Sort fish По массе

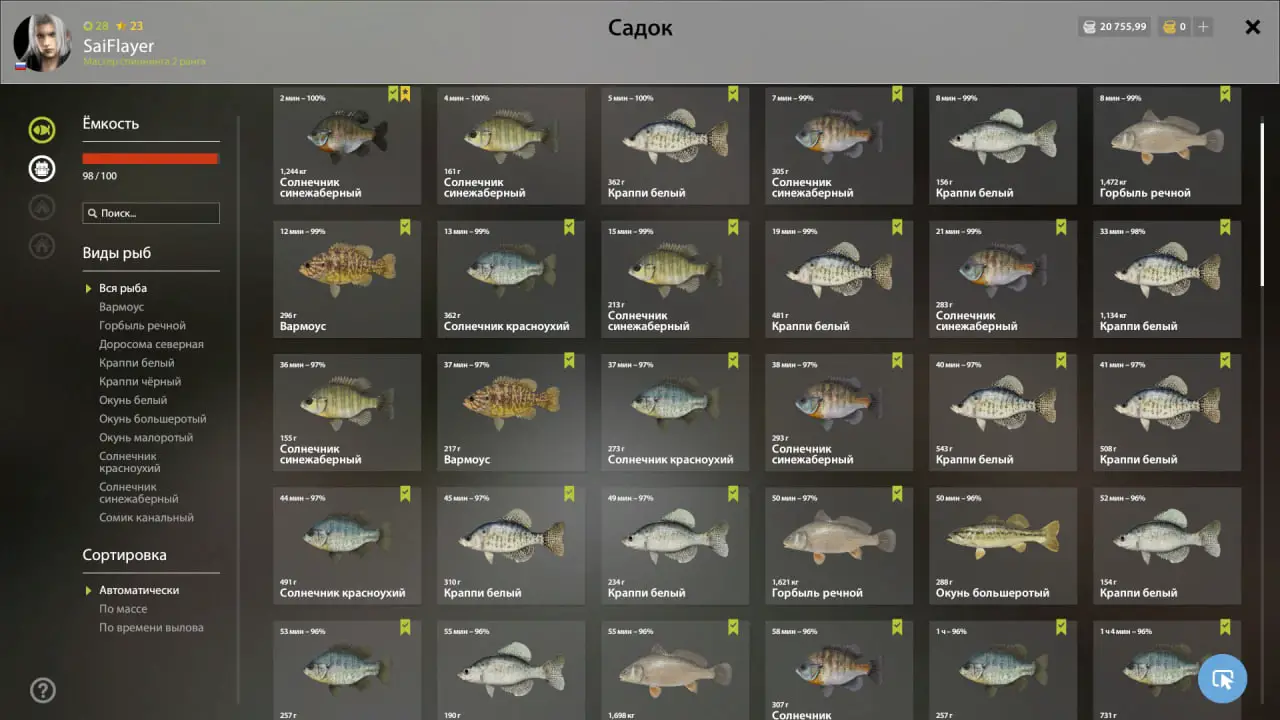tap(123, 609)
